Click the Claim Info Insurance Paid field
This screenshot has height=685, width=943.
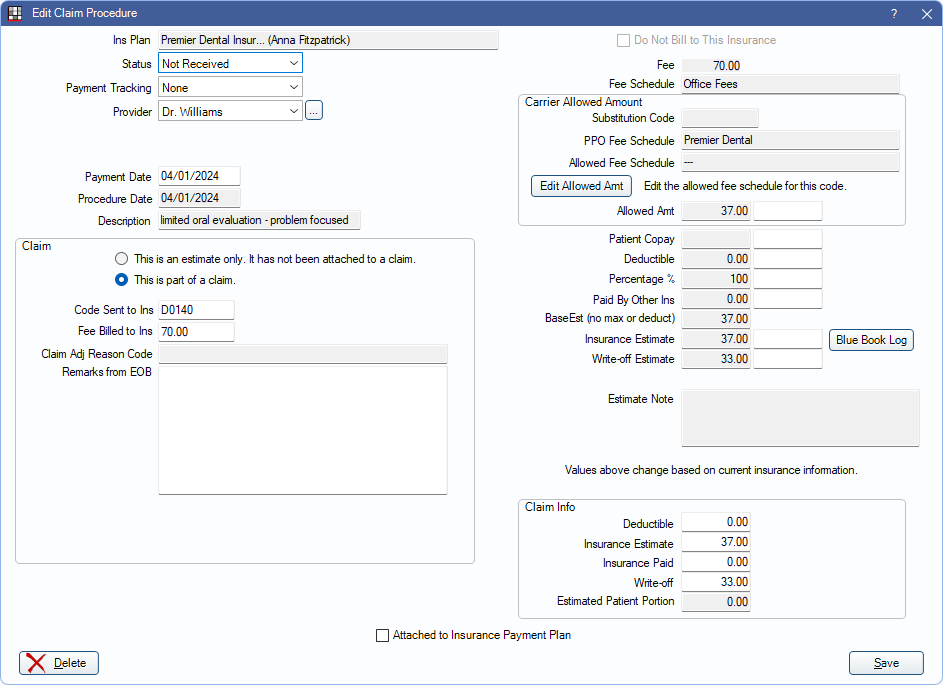pyautogui.click(x=716, y=563)
